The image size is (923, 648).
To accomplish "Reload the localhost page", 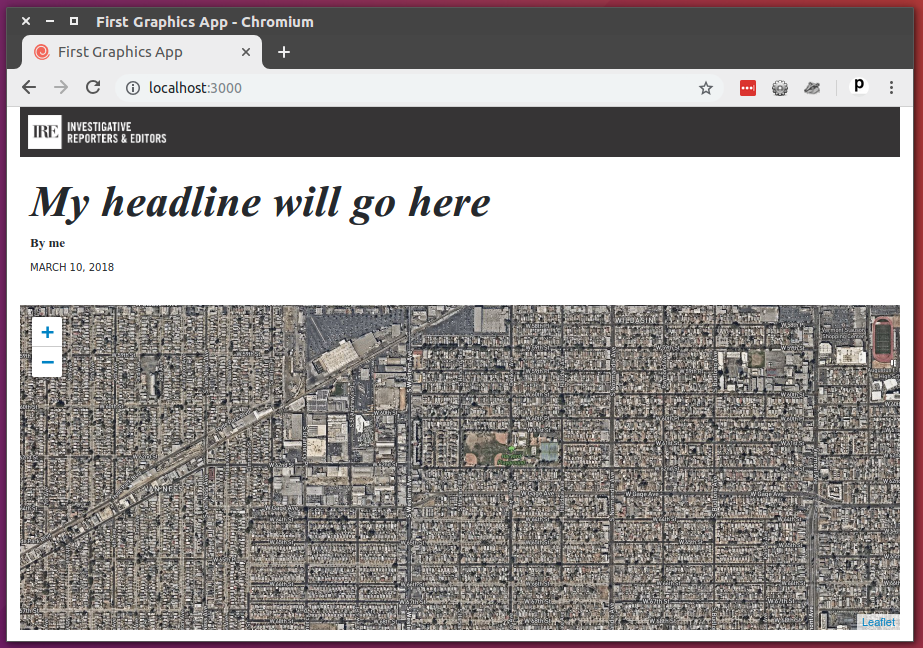I will click(93, 88).
